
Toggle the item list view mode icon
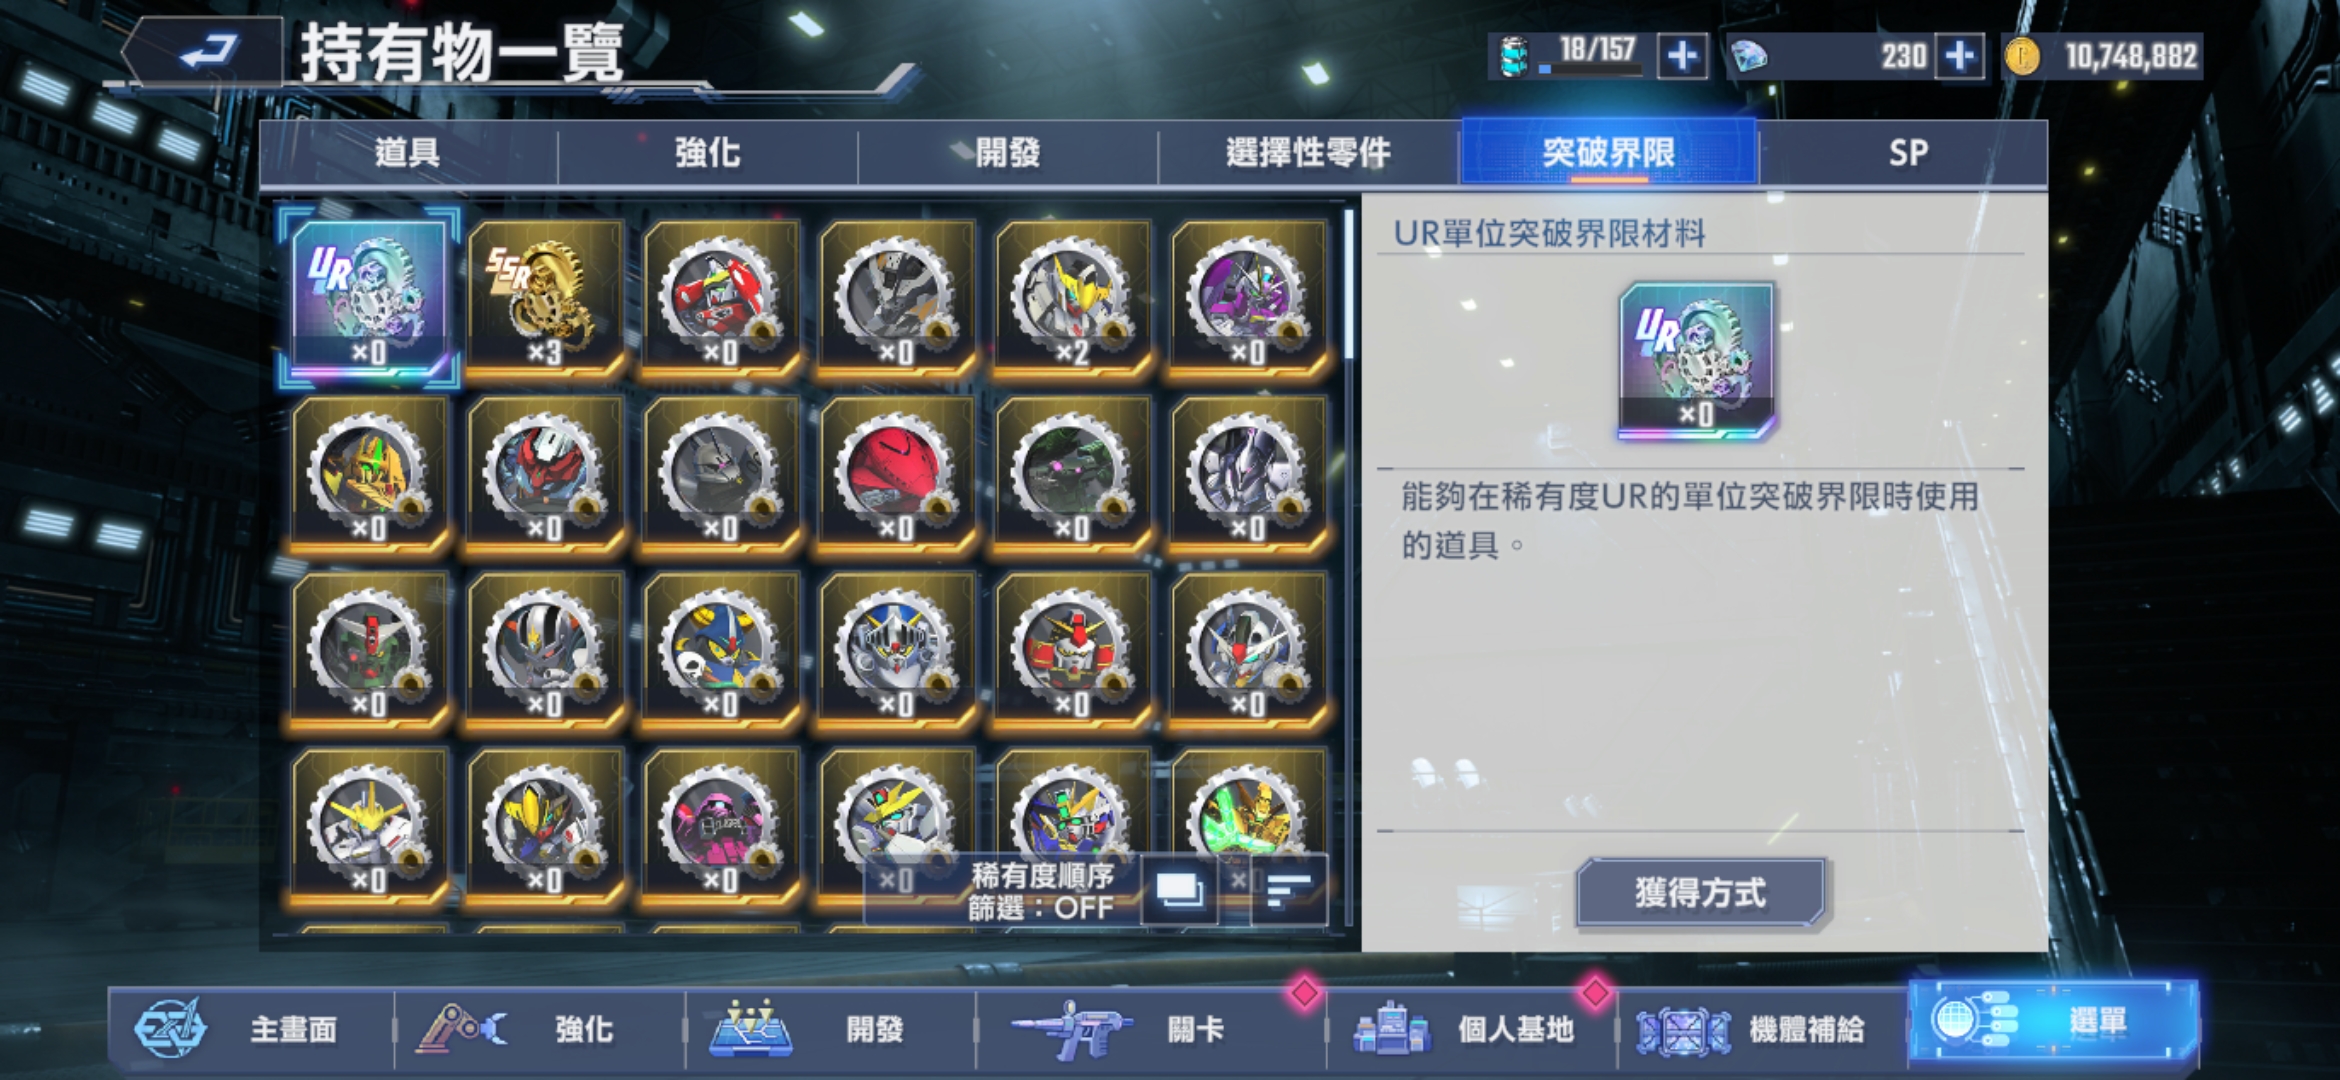1179,889
